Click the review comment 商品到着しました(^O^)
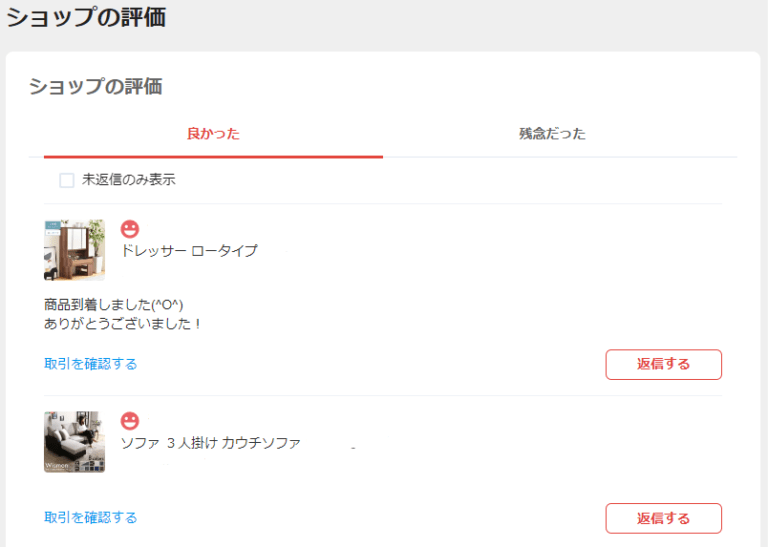Image resolution: width=768 pixels, height=547 pixels. point(114,304)
